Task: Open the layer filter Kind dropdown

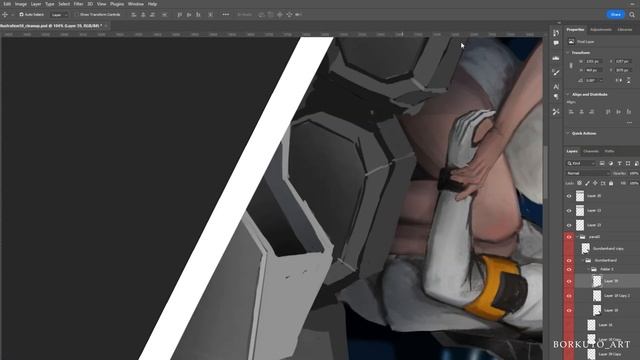Action: [581, 163]
